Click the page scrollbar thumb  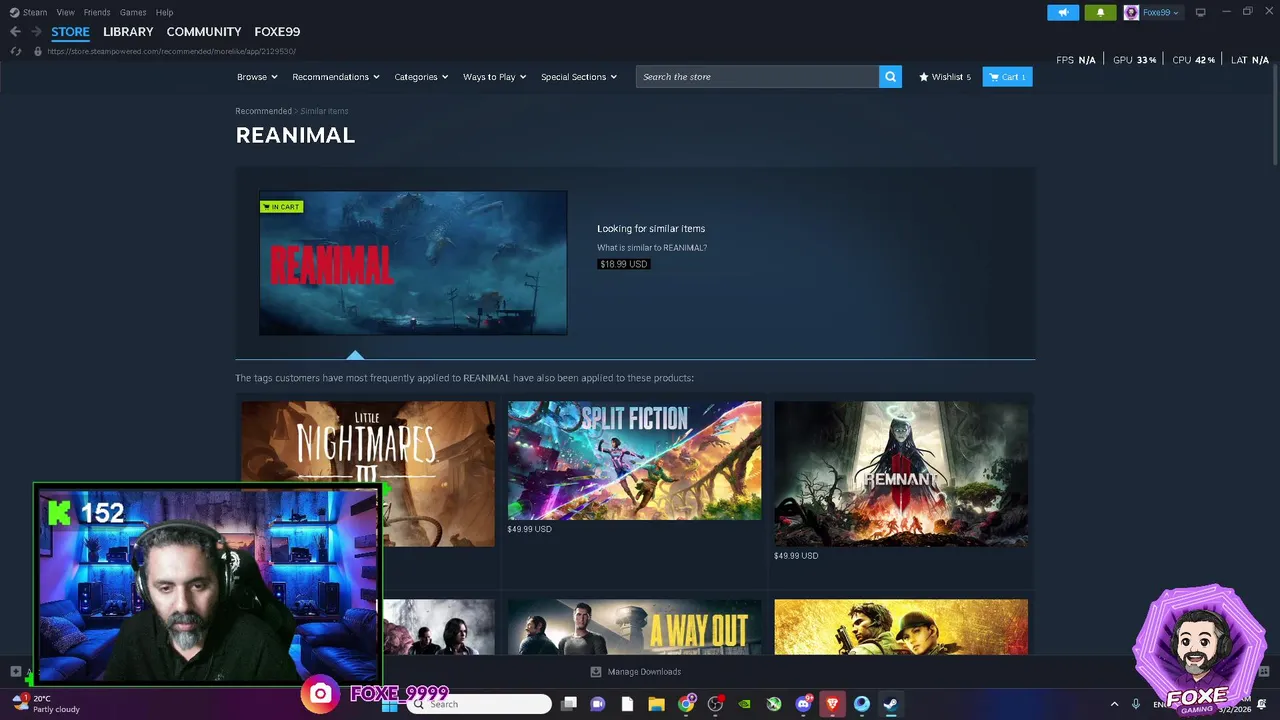(1275, 115)
